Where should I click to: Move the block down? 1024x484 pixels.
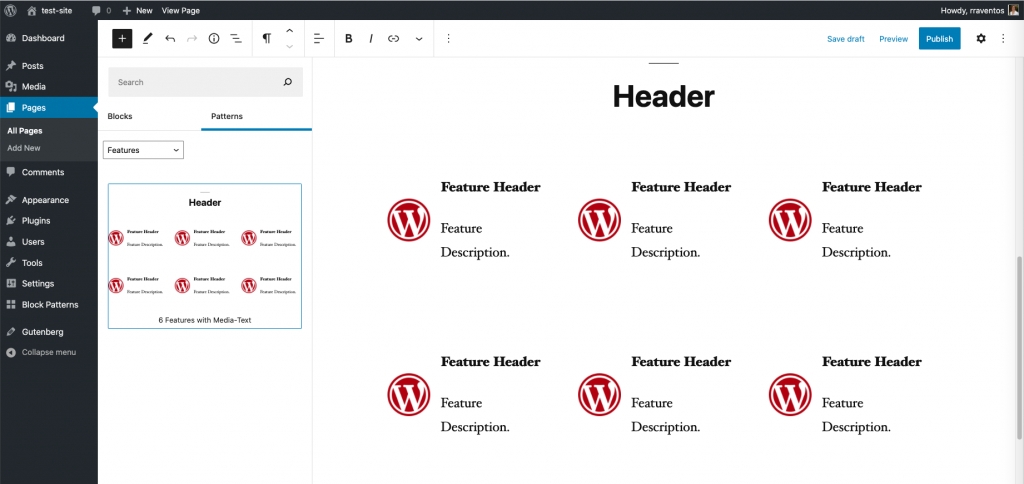tap(289, 46)
